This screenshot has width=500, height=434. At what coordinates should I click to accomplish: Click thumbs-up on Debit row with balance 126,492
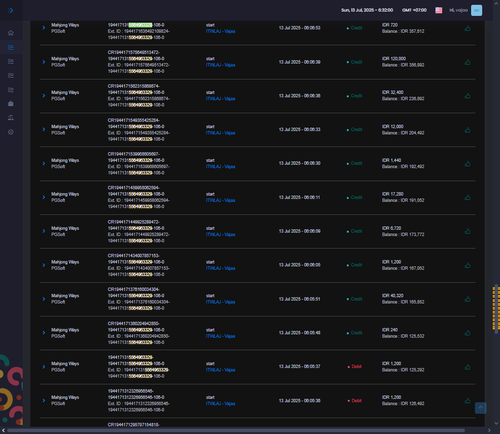click(x=468, y=401)
